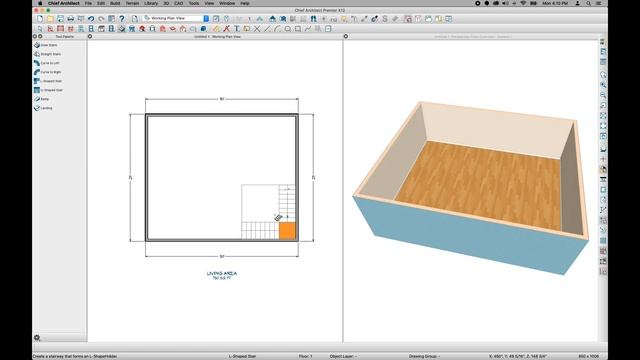Select the Arc CAD tool icon
This screenshot has height=360, width=640.
[277, 29]
